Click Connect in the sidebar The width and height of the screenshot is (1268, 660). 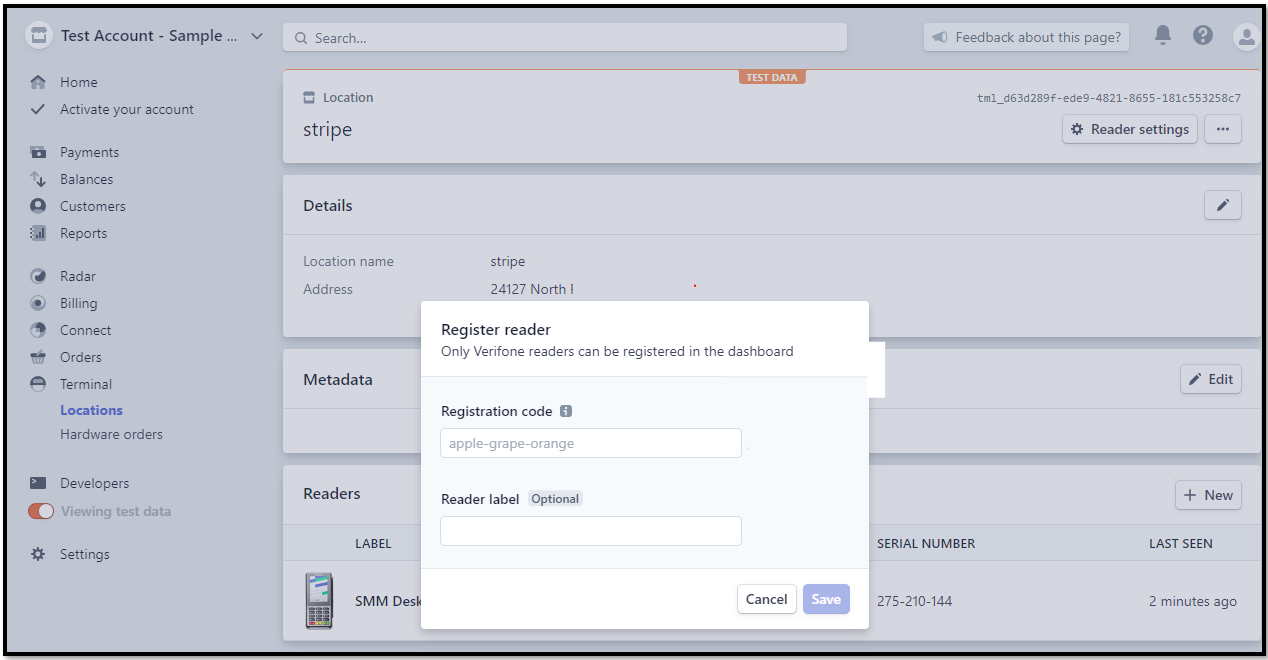[x=85, y=330]
